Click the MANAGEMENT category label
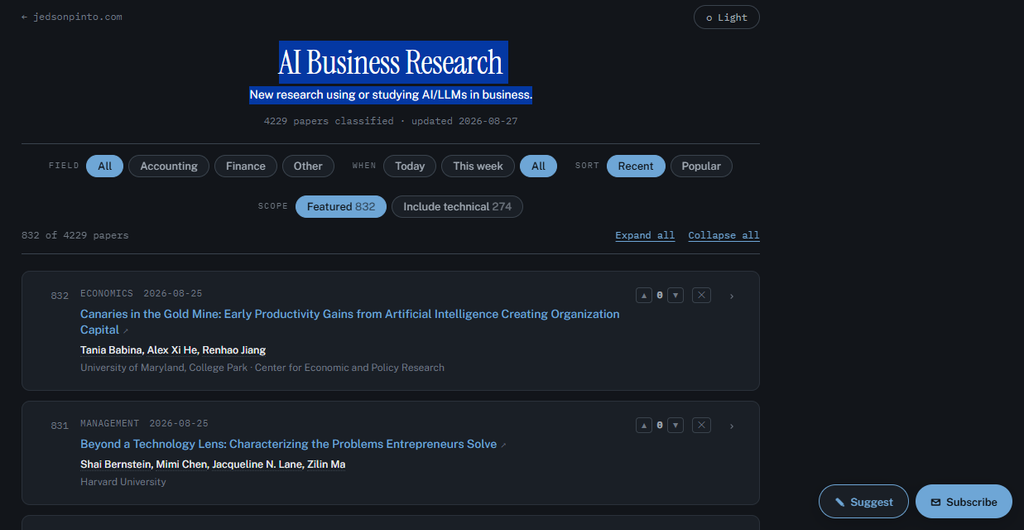The height and width of the screenshot is (530, 1024). coord(110,423)
